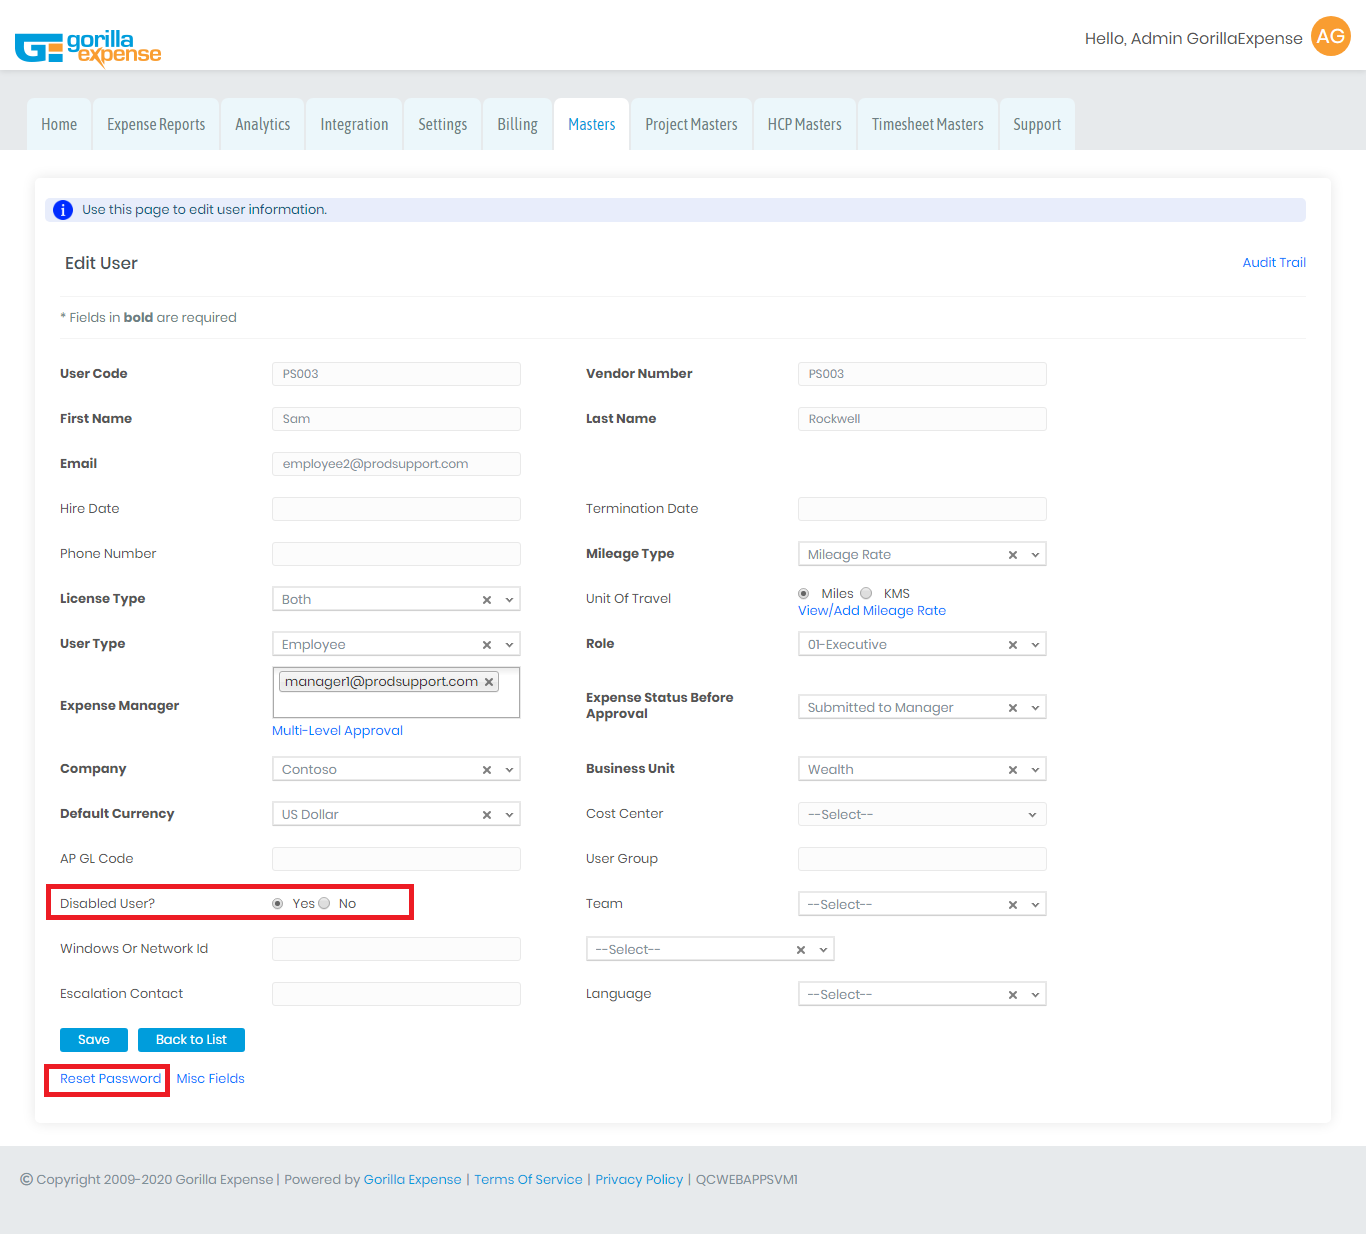Open the Privacy Policy link
1366x1234 pixels.
click(x=639, y=1180)
